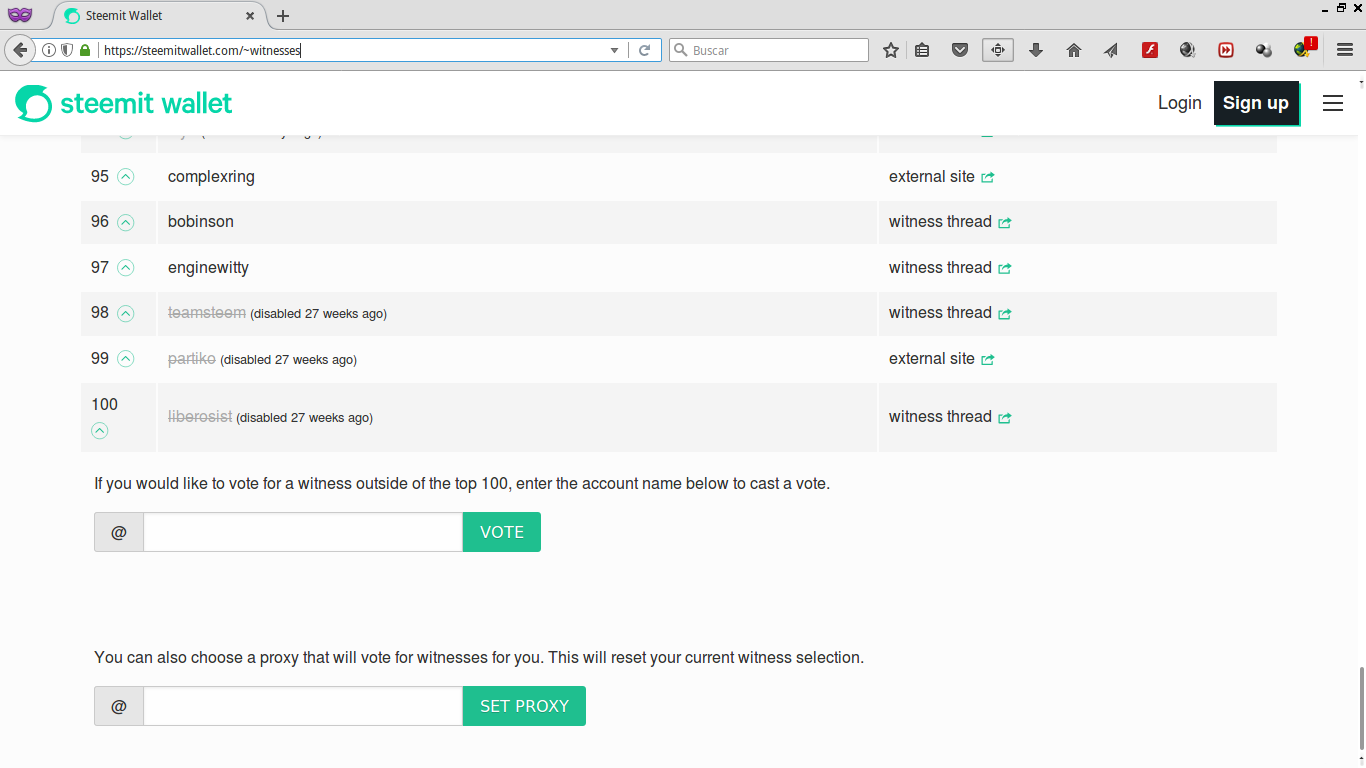1366x768 pixels.
Task: Click the Steemit Wallet logo
Action: click(124, 103)
